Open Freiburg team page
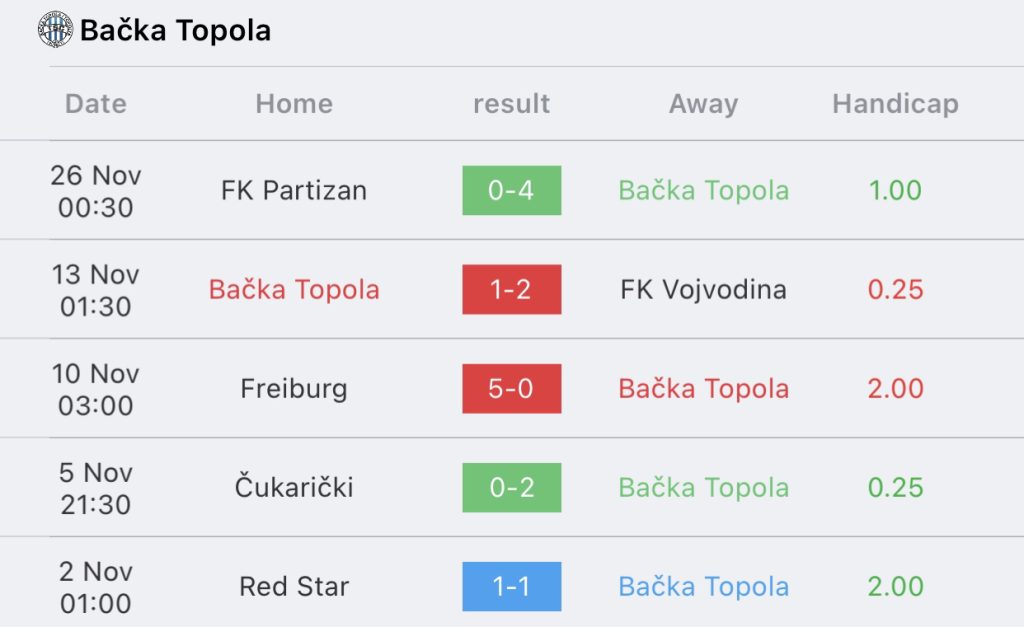 pos(294,389)
